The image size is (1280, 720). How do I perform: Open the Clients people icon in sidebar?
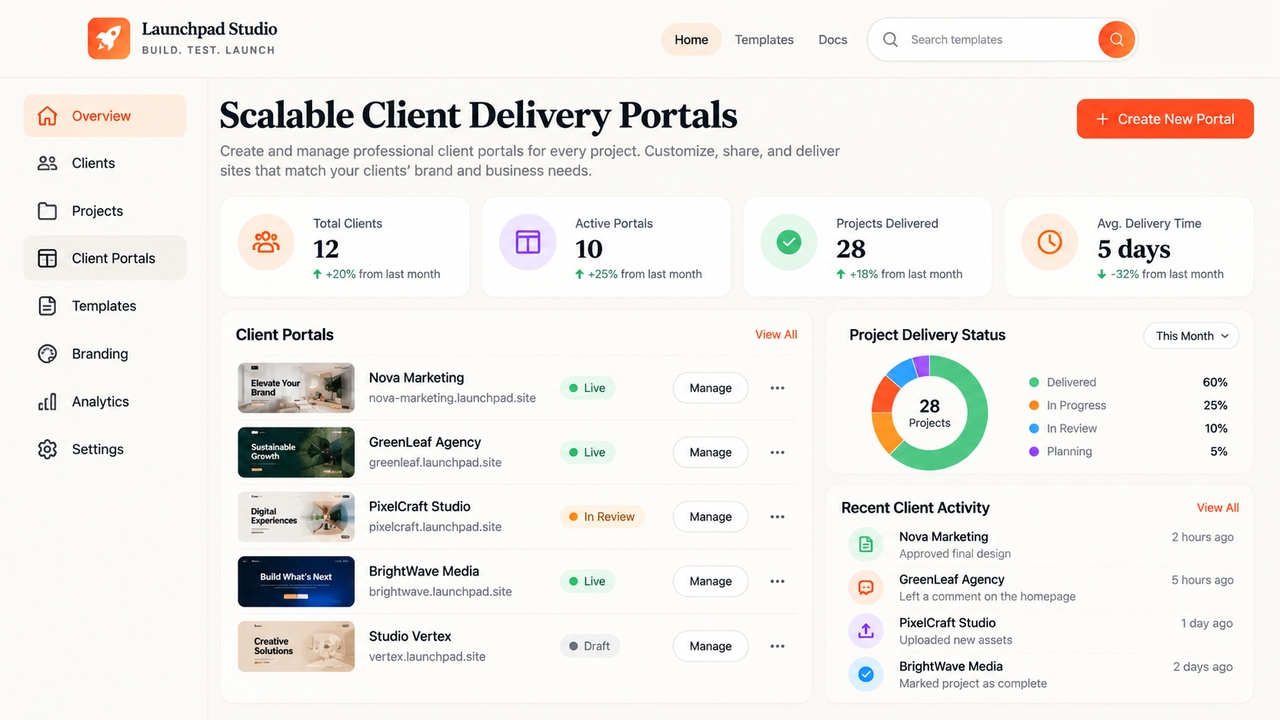(x=47, y=163)
